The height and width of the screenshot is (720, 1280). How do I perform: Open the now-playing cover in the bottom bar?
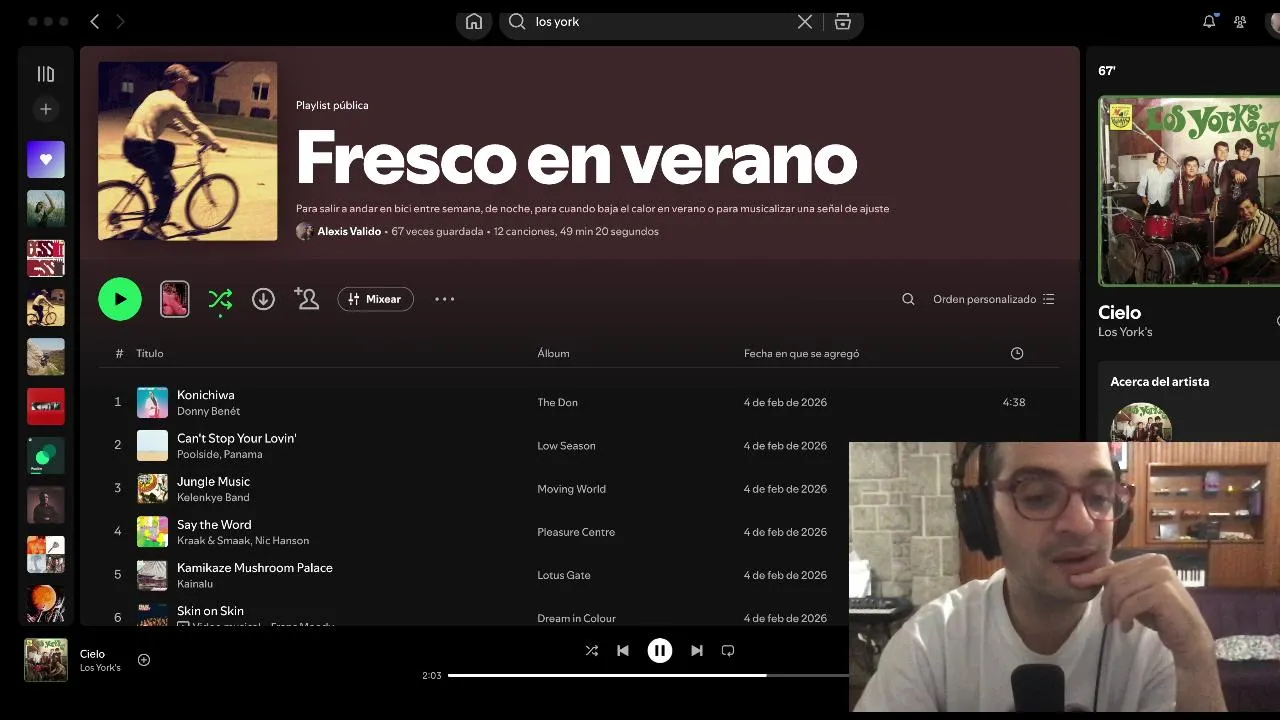[x=46, y=660]
